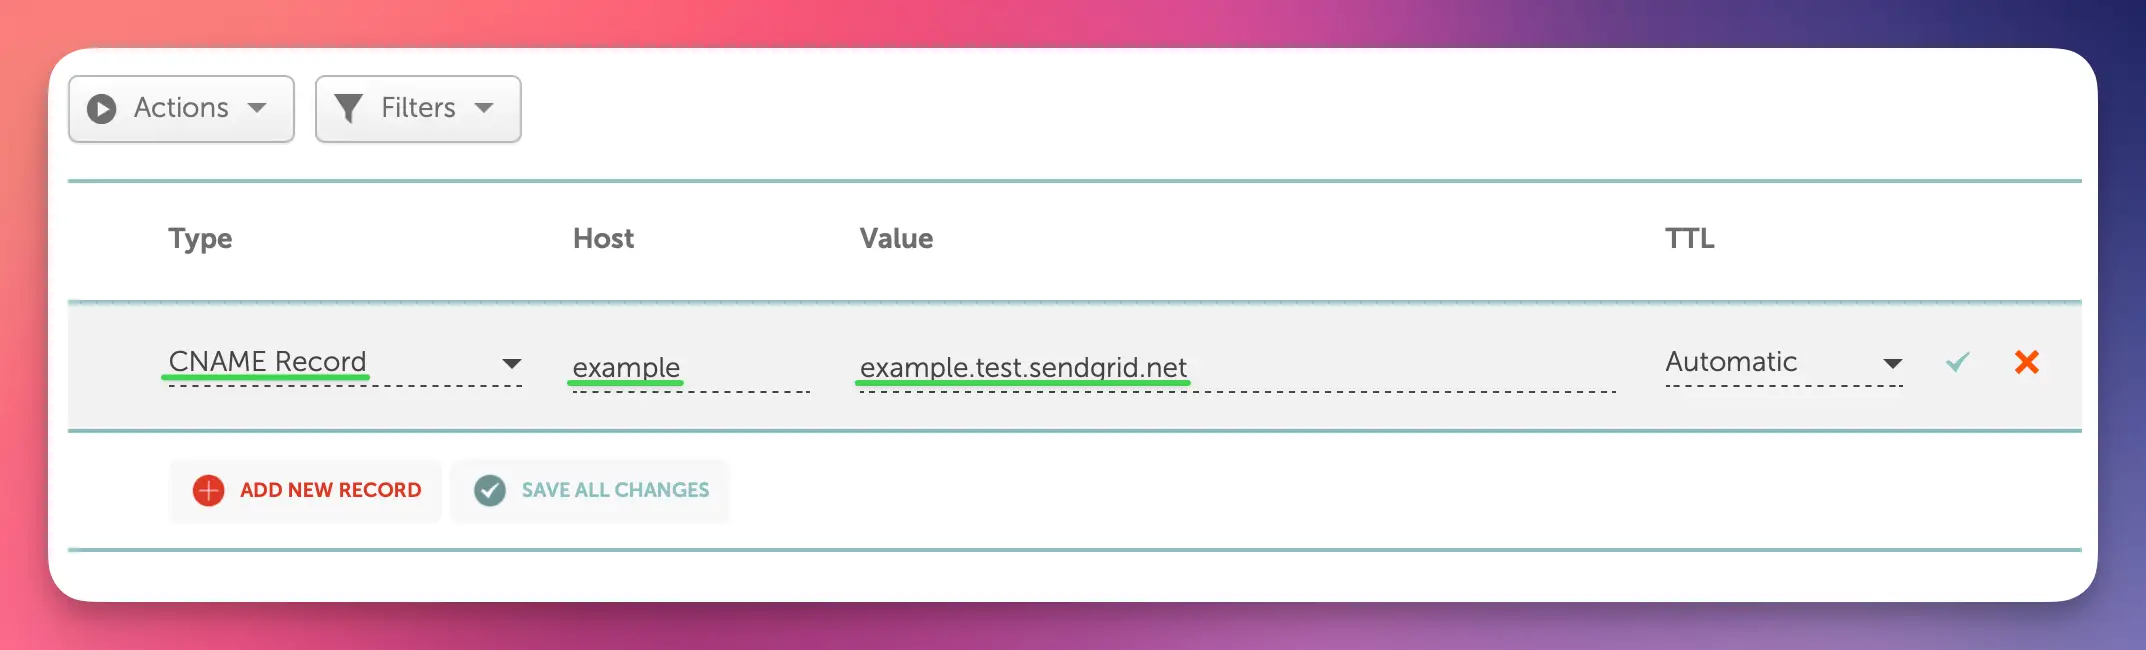2146x650 pixels.
Task: Click the red plus icon for adding a record
Action: pos(207,490)
